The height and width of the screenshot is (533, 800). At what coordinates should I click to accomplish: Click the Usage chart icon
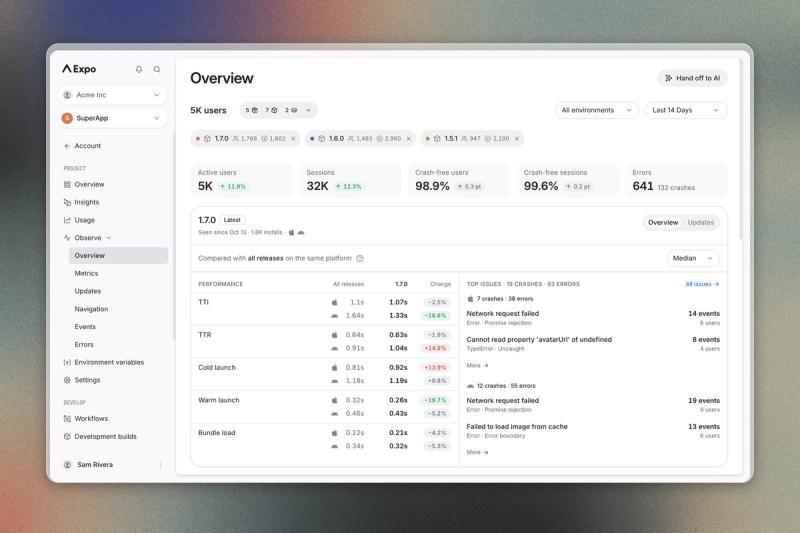click(67, 220)
